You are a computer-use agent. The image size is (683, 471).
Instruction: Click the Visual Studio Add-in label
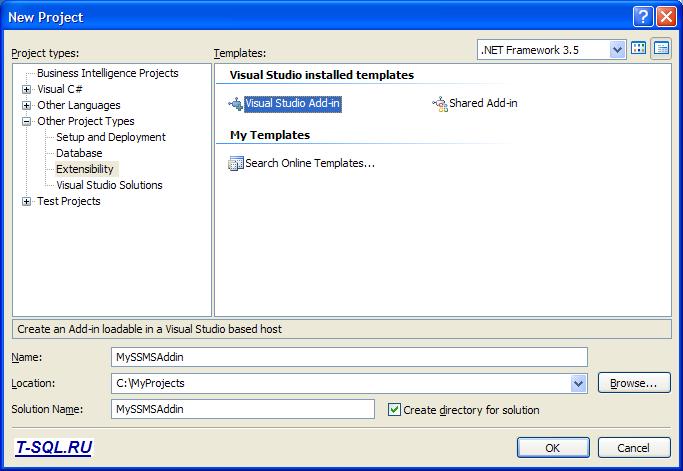293,104
